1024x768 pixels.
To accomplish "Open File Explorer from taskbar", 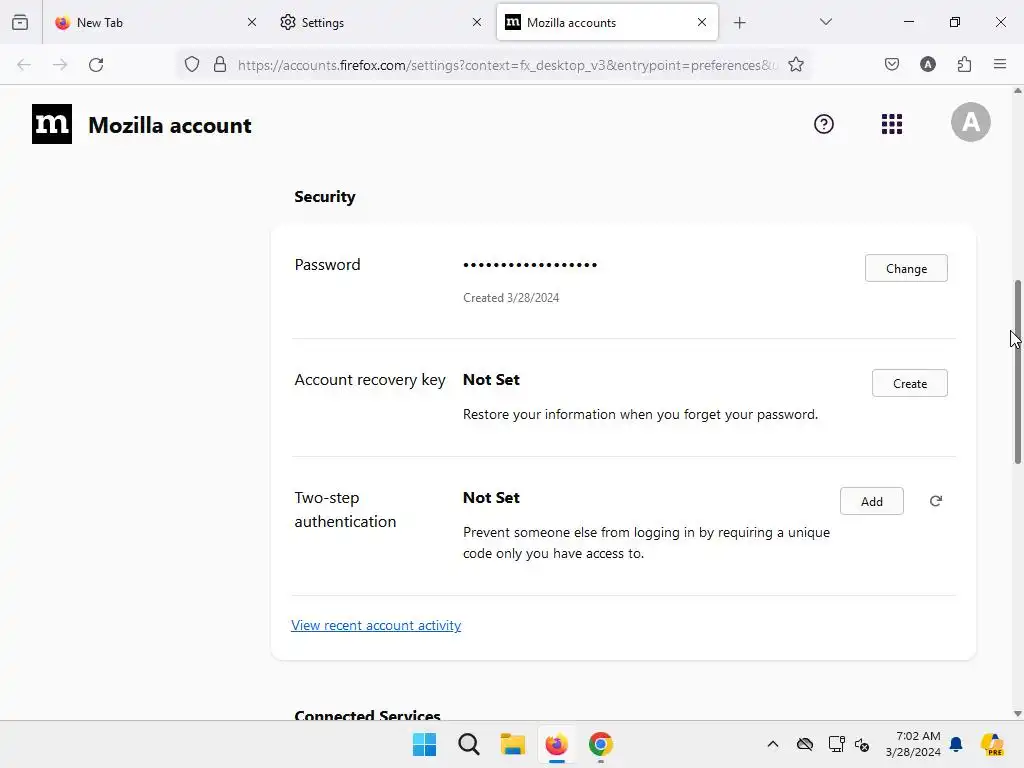I will pyautogui.click(x=513, y=744).
